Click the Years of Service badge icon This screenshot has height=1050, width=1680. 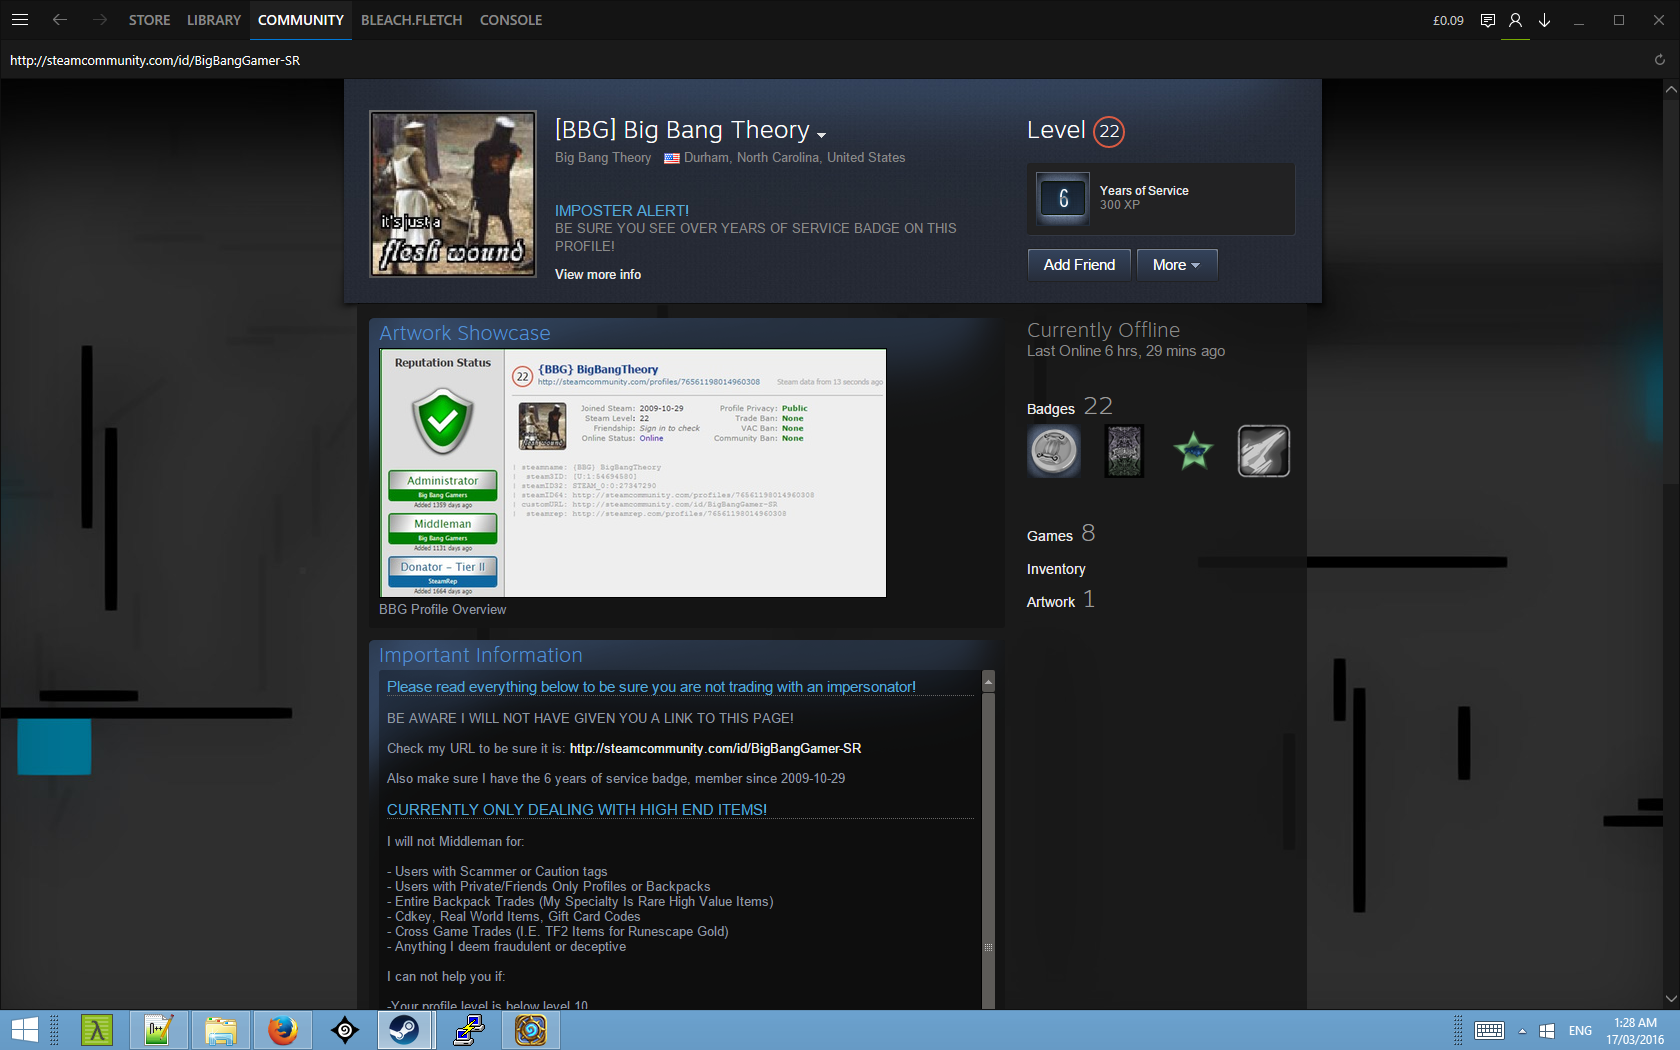[1063, 198]
